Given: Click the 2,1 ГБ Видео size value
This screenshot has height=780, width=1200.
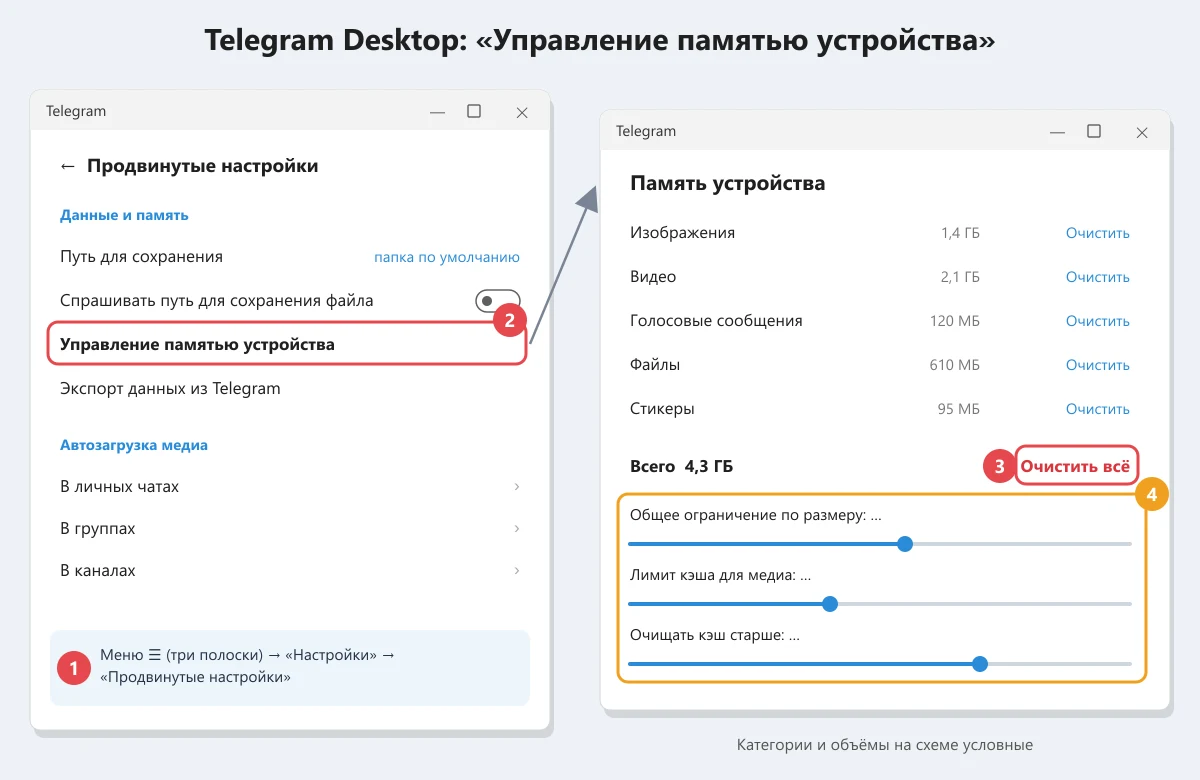Looking at the screenshot, I should click(960, 277).
